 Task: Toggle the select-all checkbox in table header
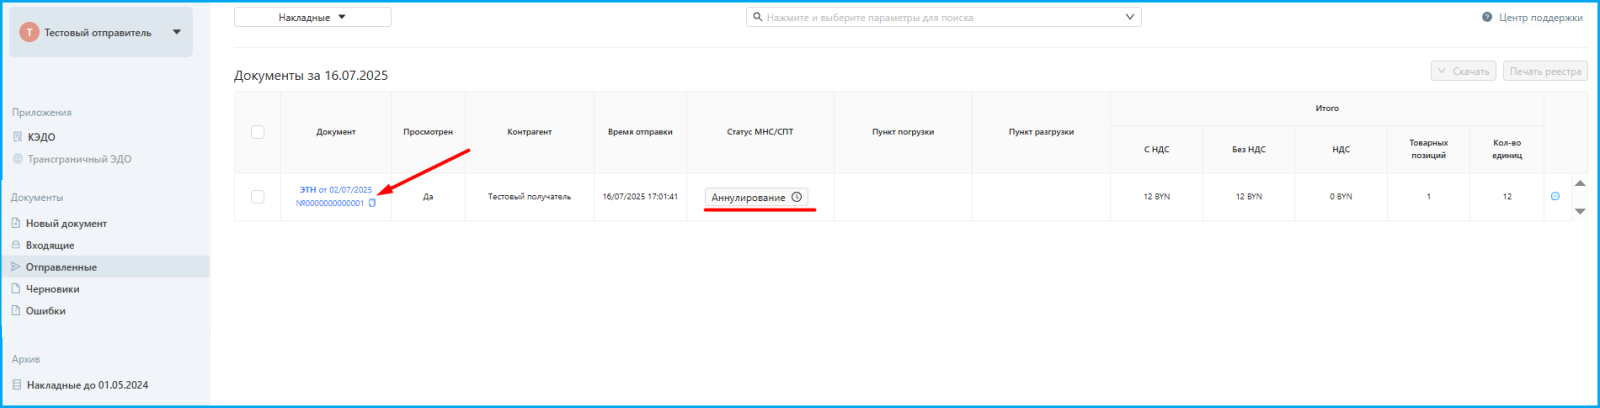coord(258,132)
